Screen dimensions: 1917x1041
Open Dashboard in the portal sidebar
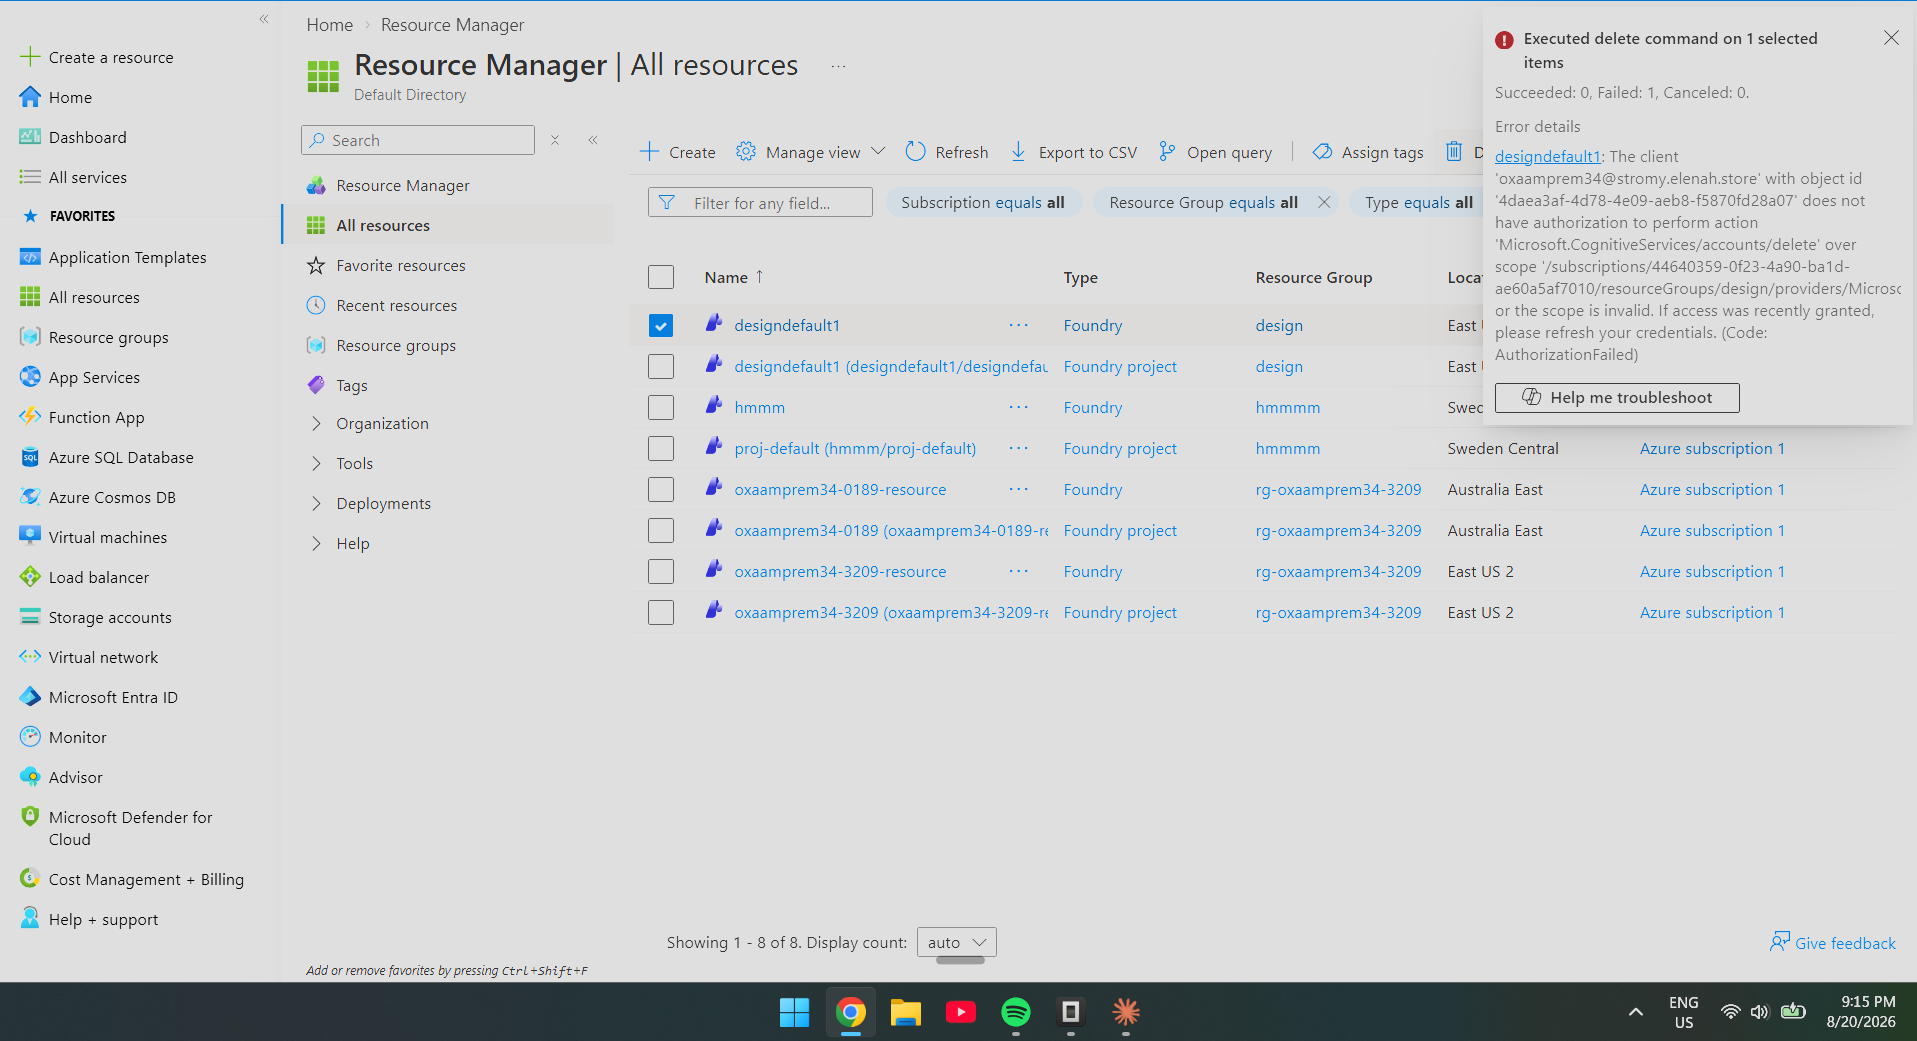pos(87,137)
